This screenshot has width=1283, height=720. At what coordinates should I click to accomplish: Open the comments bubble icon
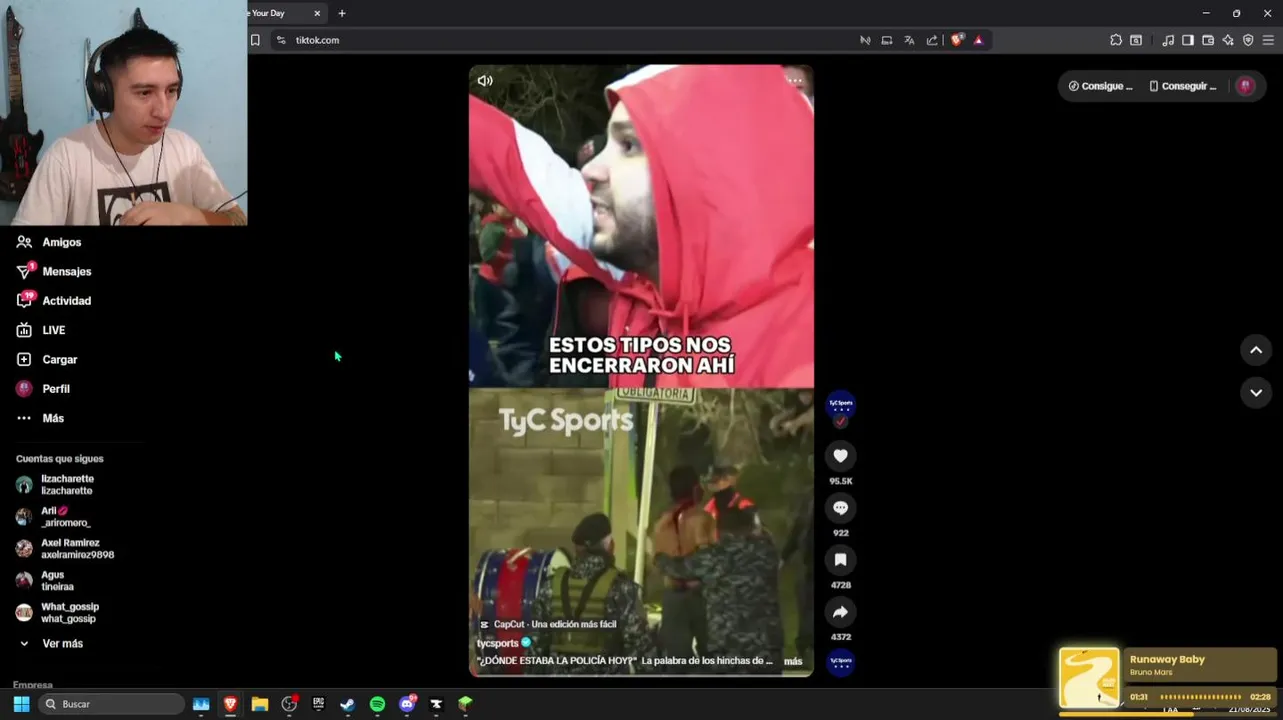[841, 508]
